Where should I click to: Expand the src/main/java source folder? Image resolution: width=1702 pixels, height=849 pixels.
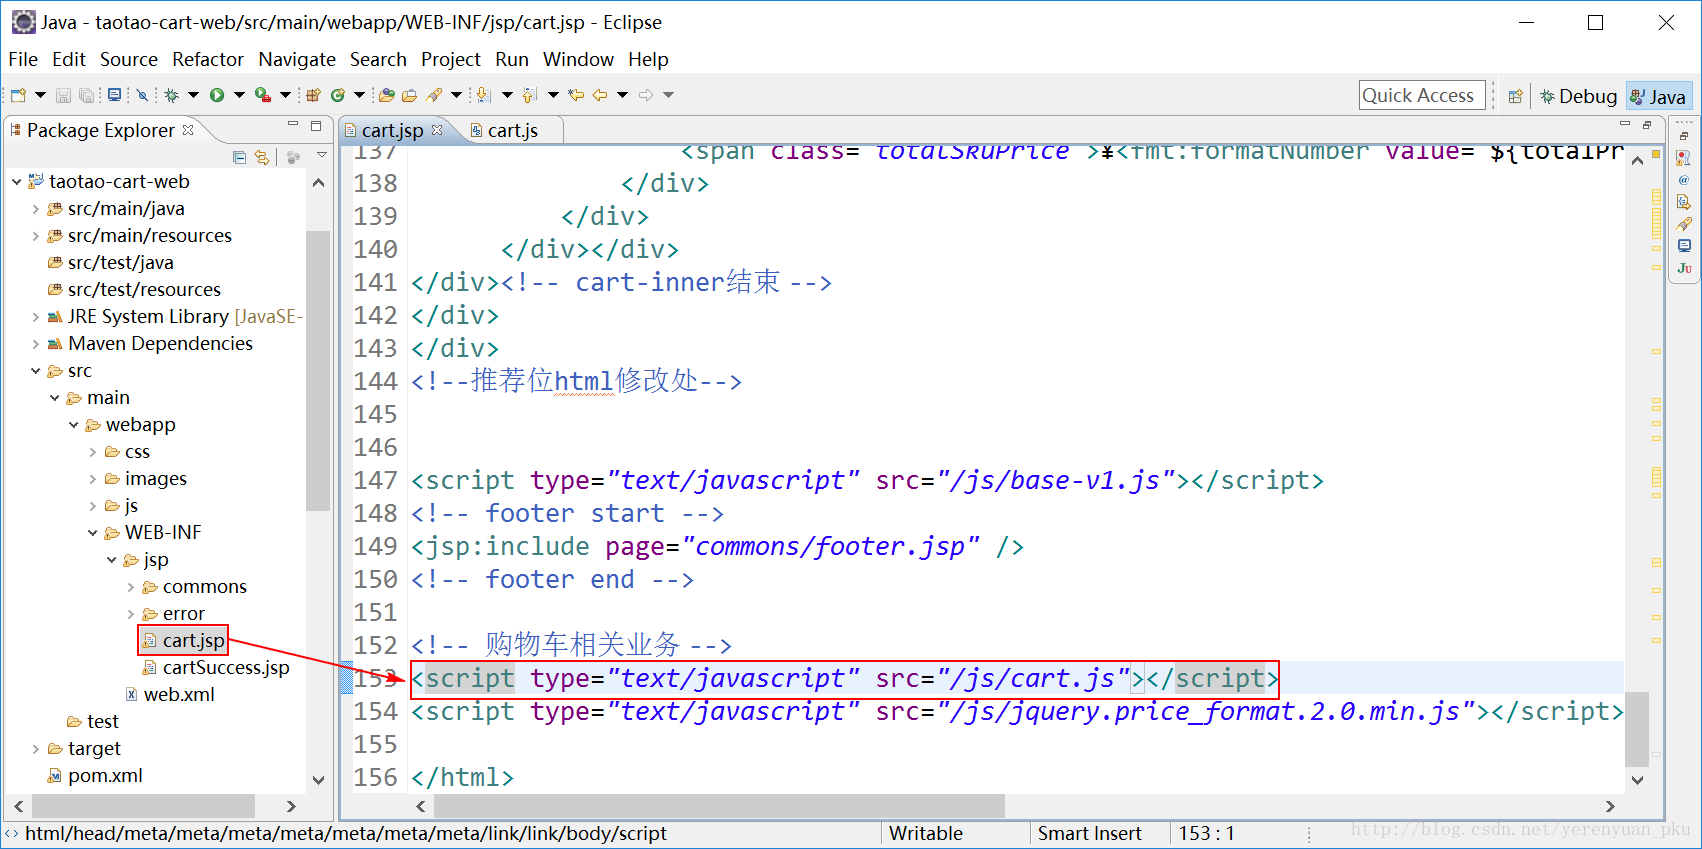pyautogui.click(x=36, y=209)
